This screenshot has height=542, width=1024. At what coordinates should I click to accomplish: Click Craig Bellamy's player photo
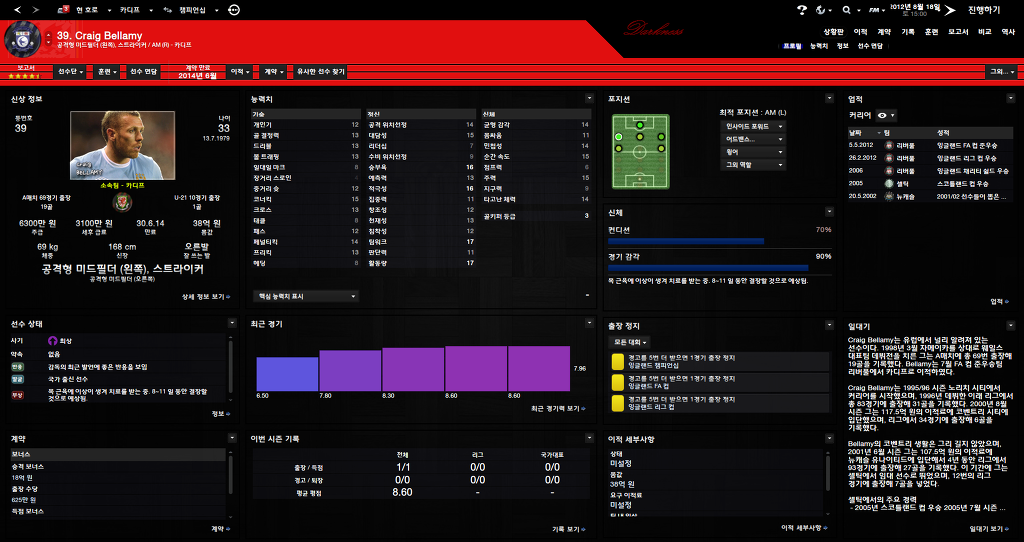point(122,145)
